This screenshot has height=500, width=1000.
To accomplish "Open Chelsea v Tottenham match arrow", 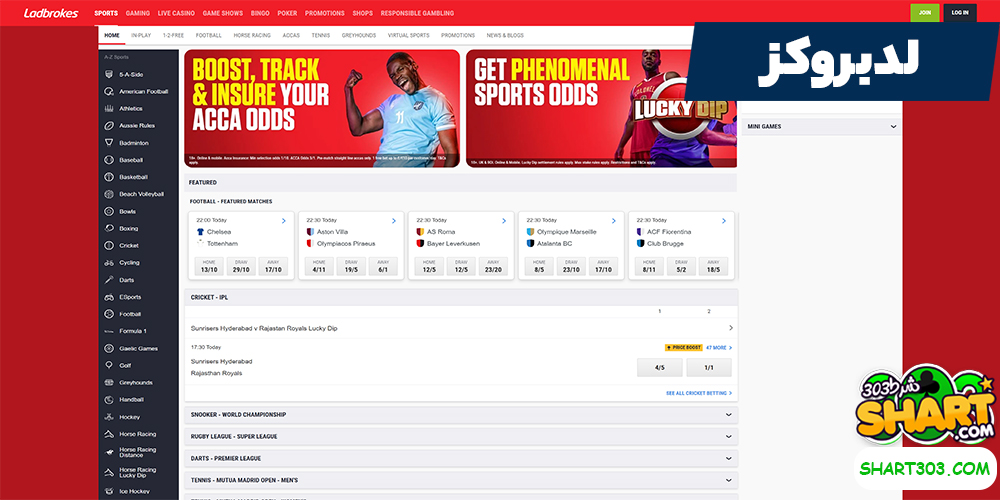I will [x=283, y=221].
